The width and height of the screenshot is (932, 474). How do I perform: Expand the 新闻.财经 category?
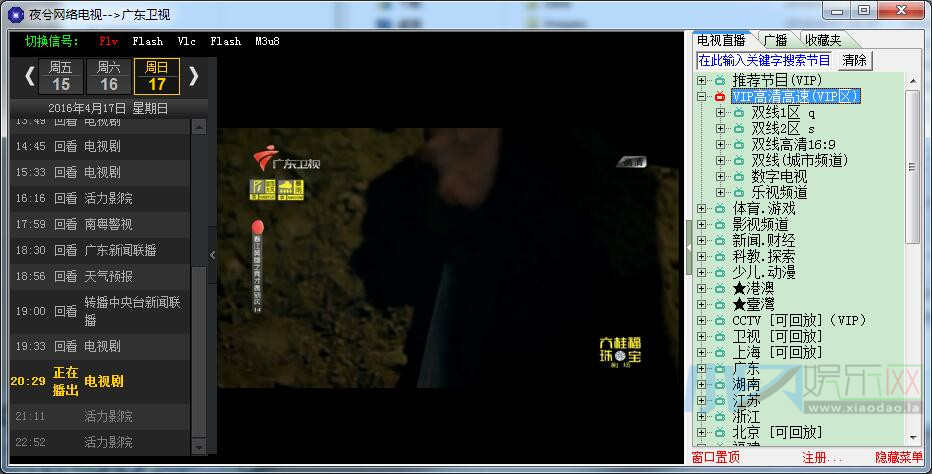click(x=702, y=241)
